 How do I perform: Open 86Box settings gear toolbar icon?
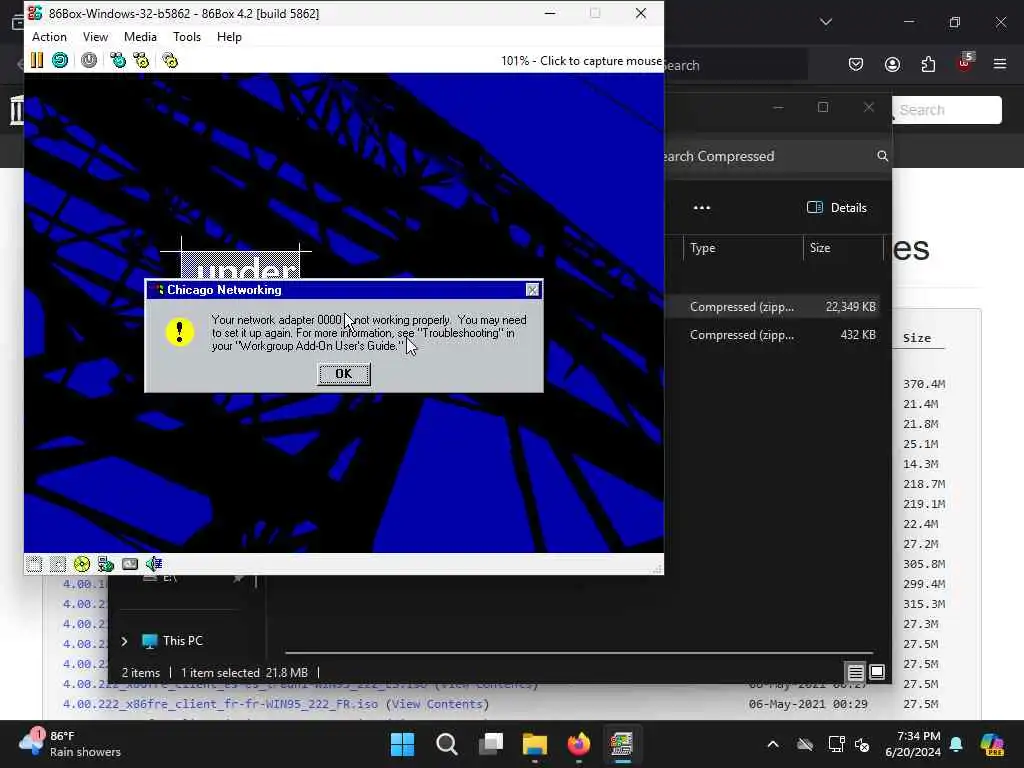click(170, 61)
